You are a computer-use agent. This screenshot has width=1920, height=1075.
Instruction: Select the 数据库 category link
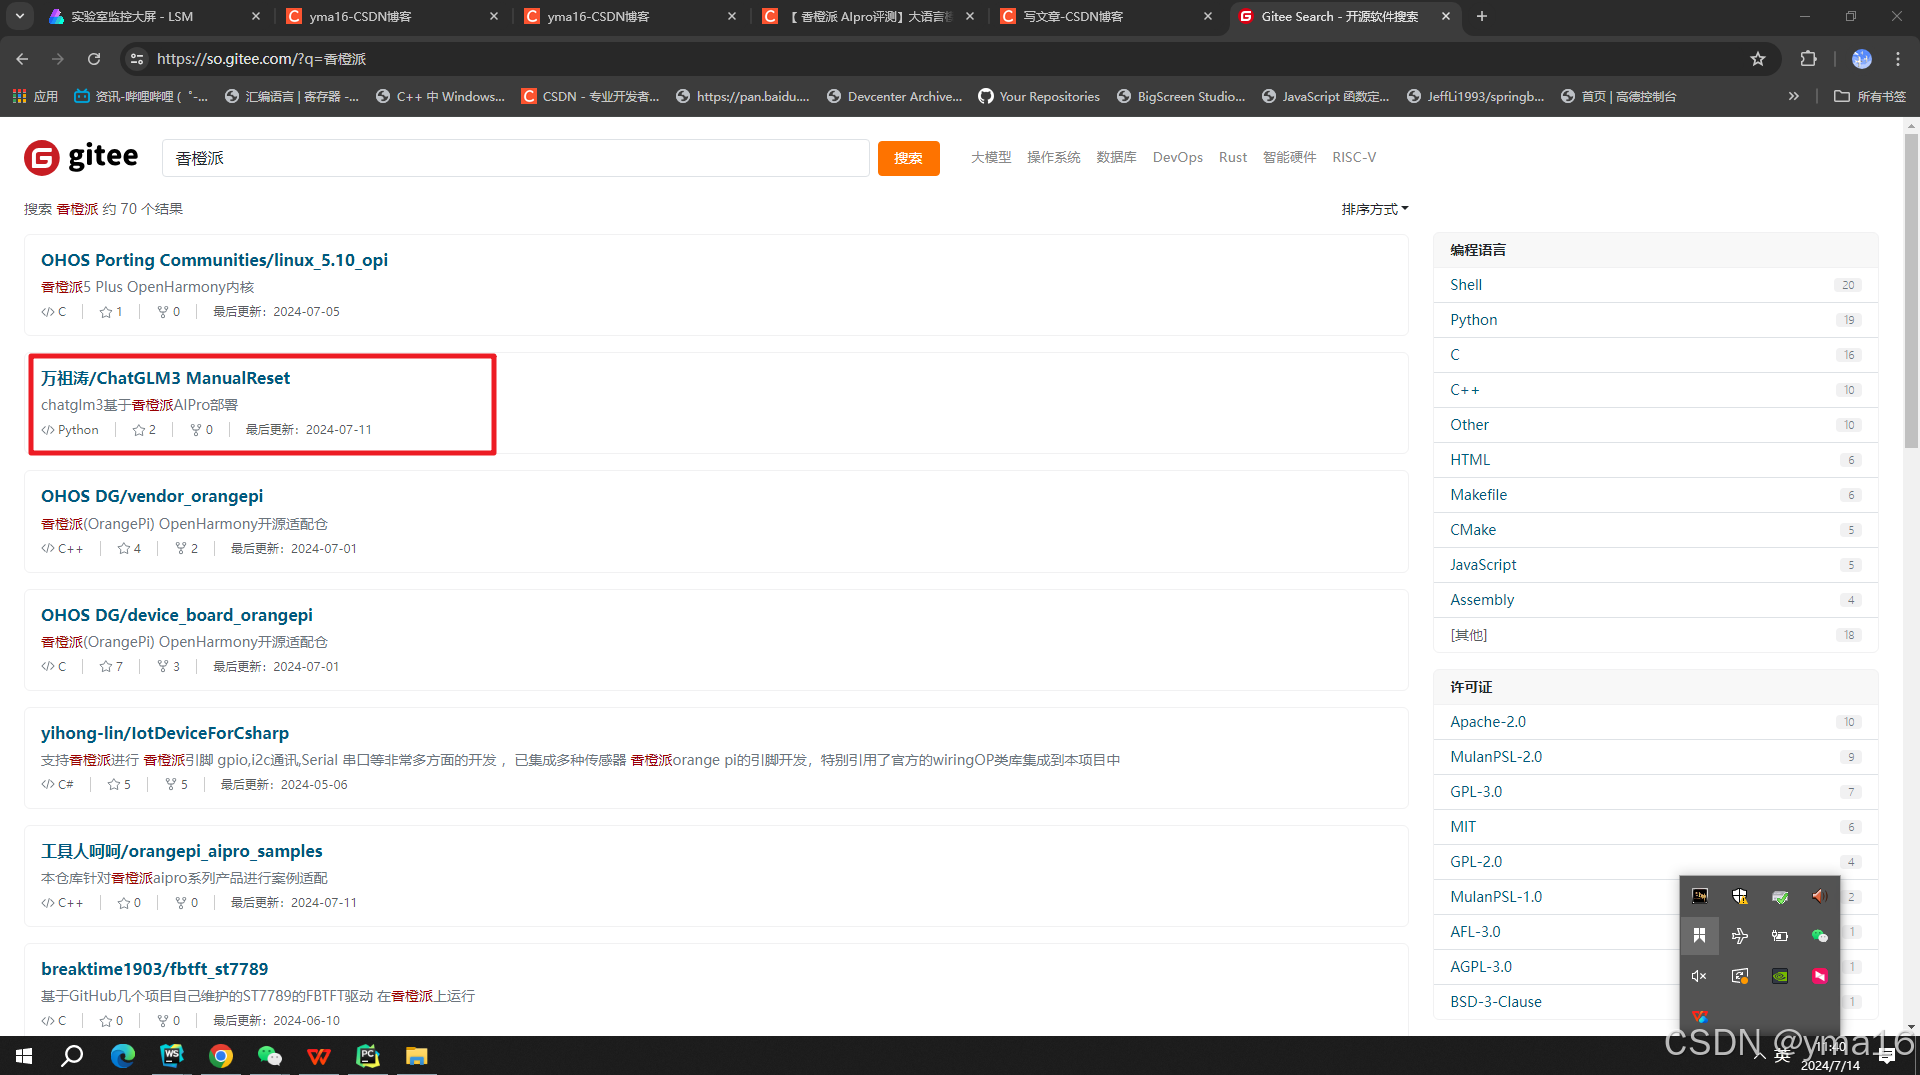point(1116,157)
